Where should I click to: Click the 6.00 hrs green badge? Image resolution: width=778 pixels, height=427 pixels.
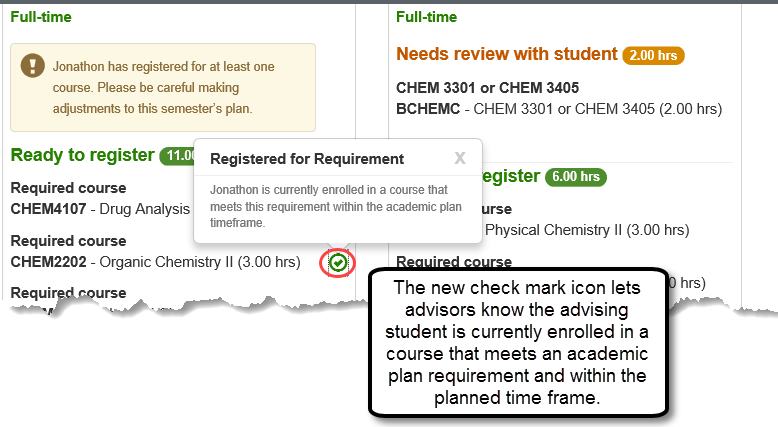[576, 177]
